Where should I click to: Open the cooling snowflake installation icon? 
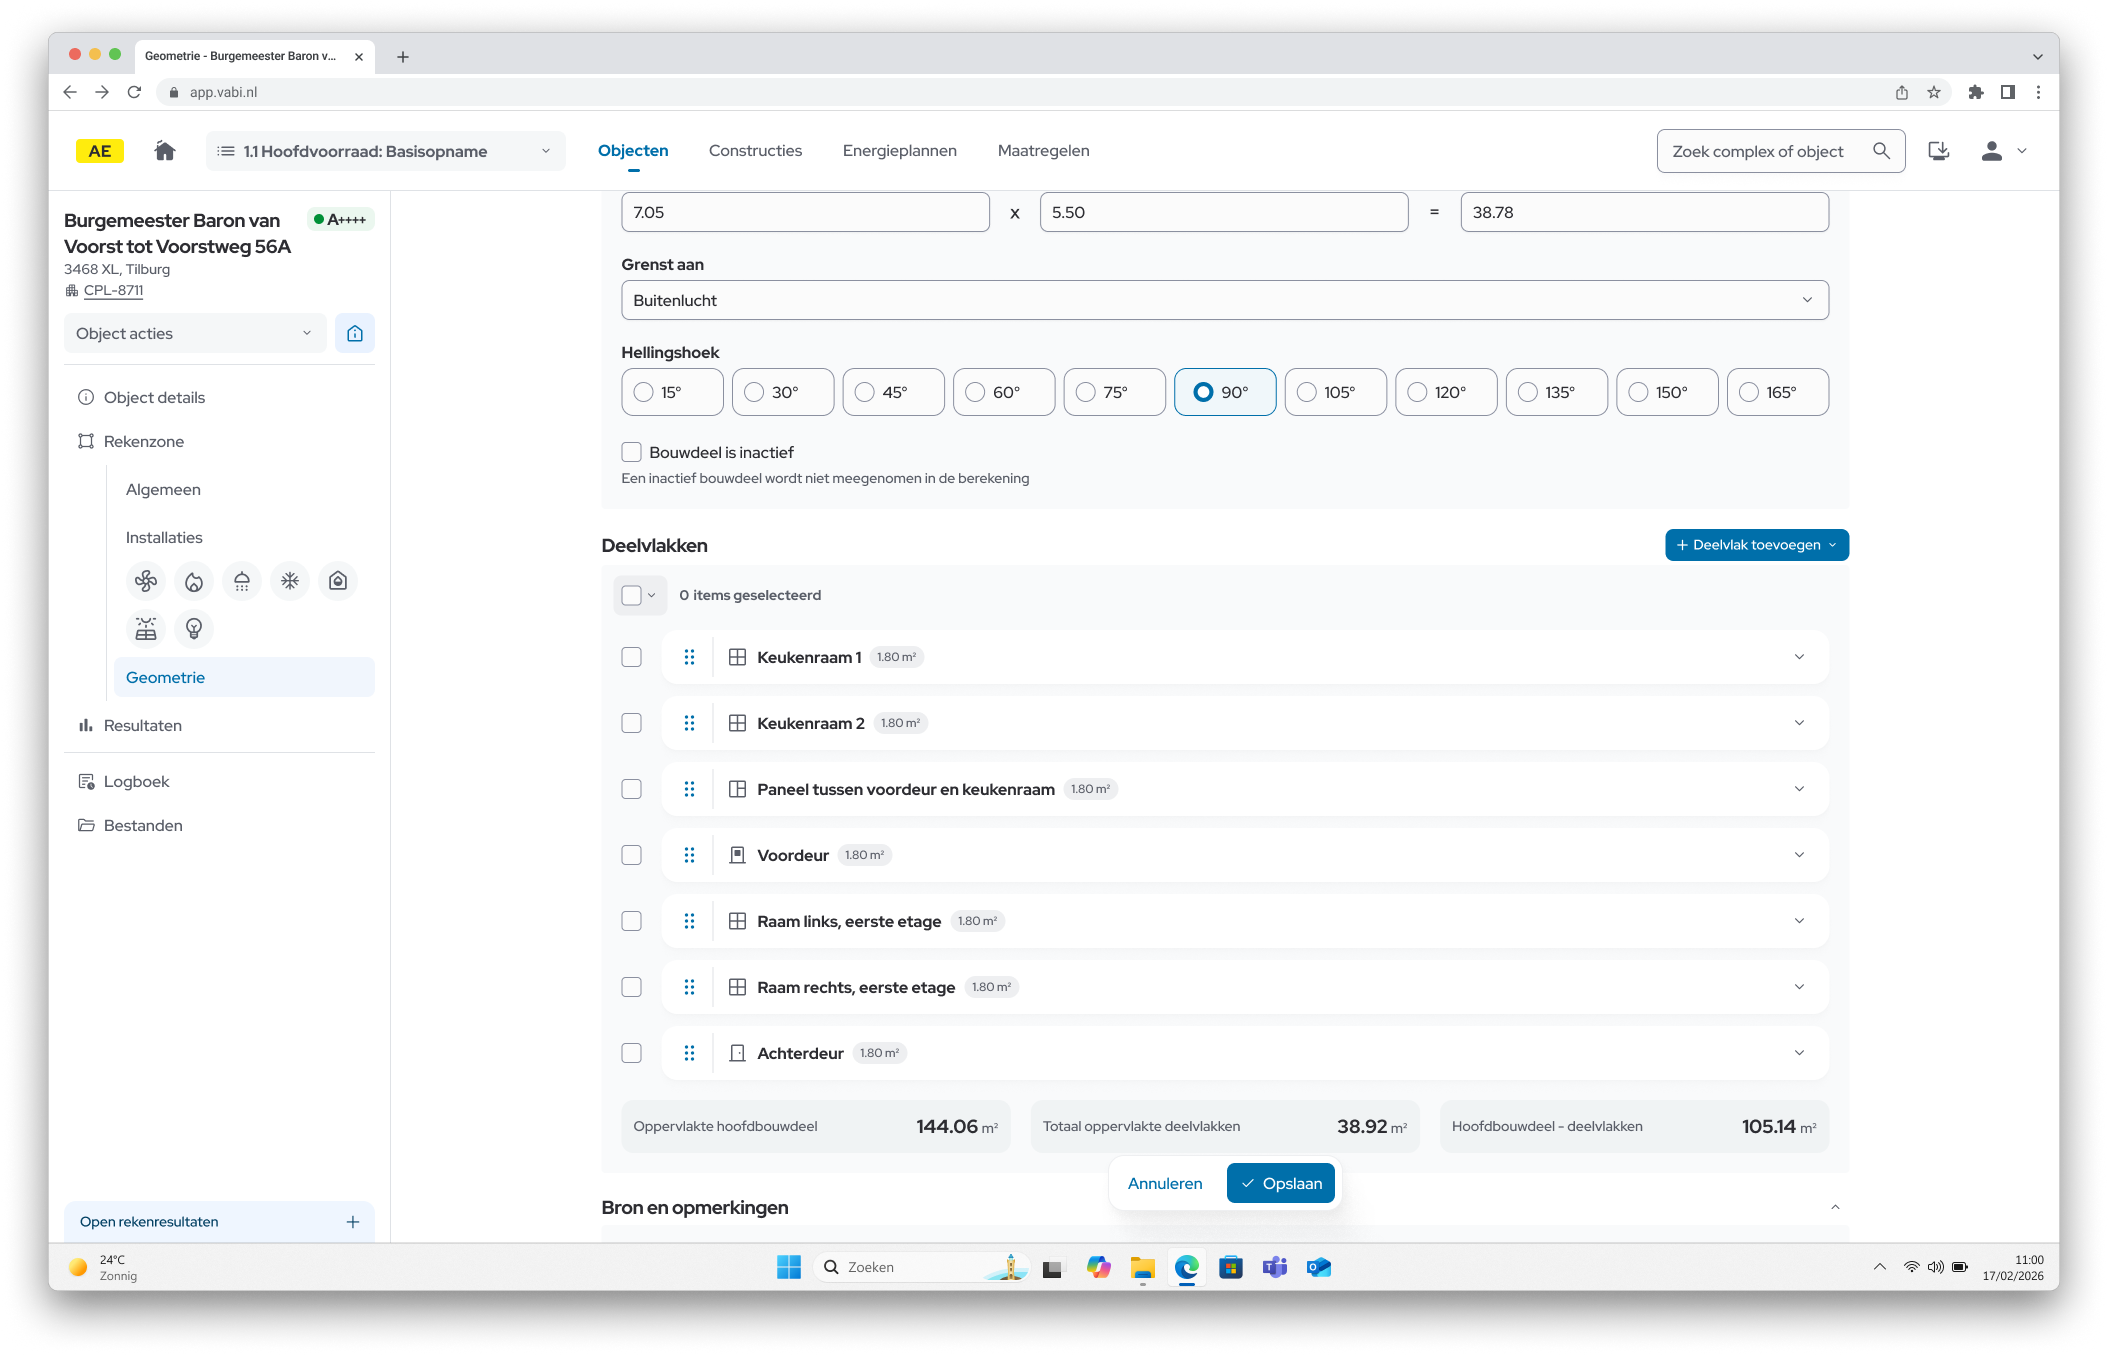[290, 581]
